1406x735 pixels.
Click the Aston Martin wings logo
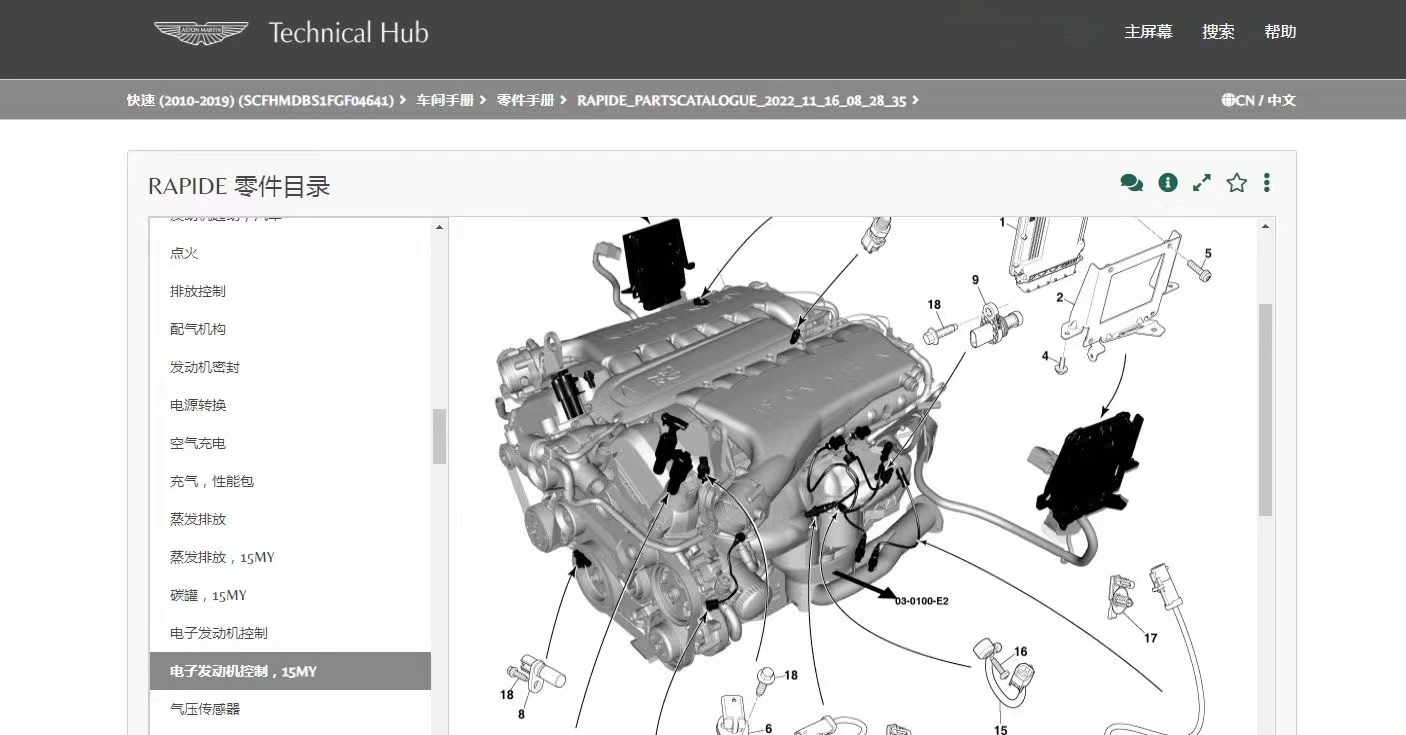pos(201,33)
